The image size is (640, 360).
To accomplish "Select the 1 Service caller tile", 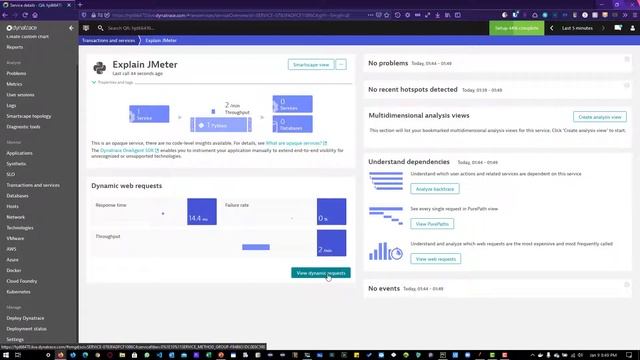I will tap(149, 114).
